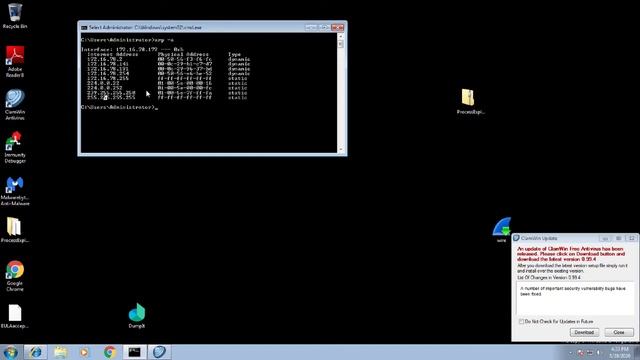Show hidden icons in system tray
This screenshot has width=640, height=360.
(571, 353)
